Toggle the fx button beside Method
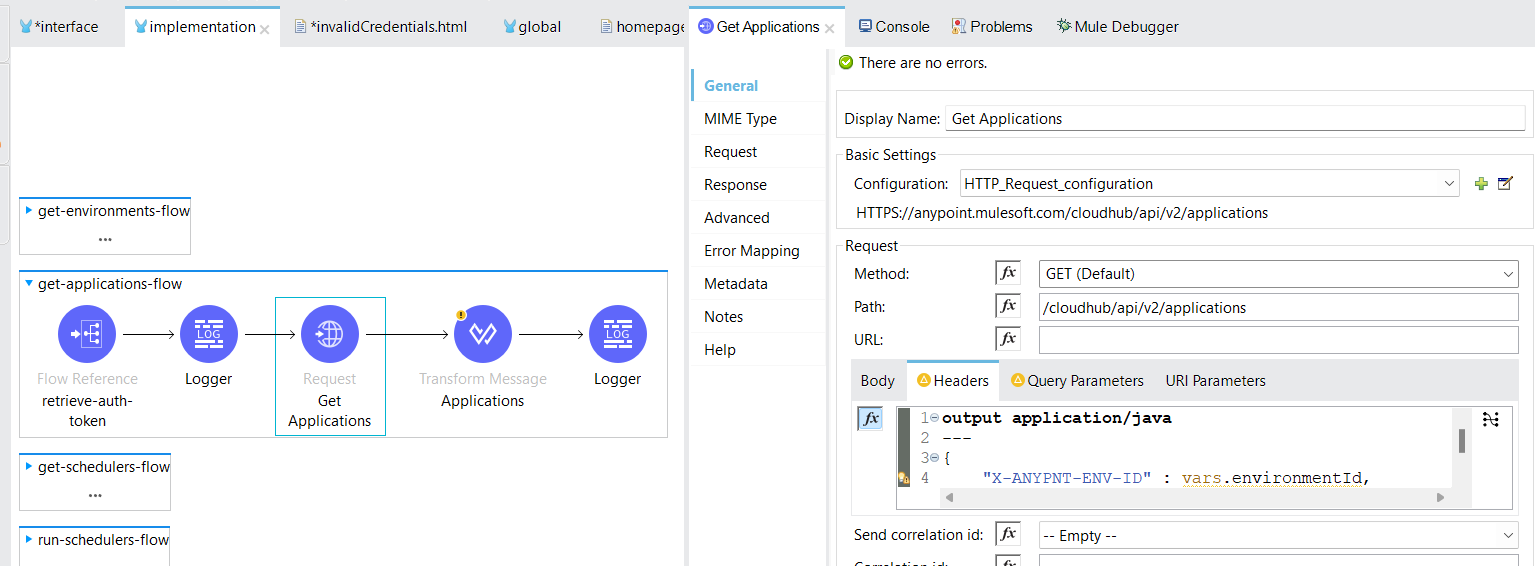Screen dimensions: 1535x566 point(1008,273)
